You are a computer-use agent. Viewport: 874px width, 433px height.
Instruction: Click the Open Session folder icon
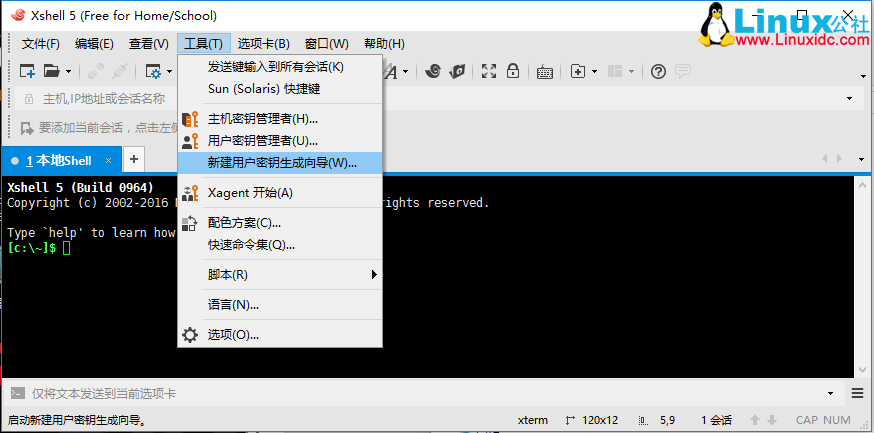tap(51, 71)
